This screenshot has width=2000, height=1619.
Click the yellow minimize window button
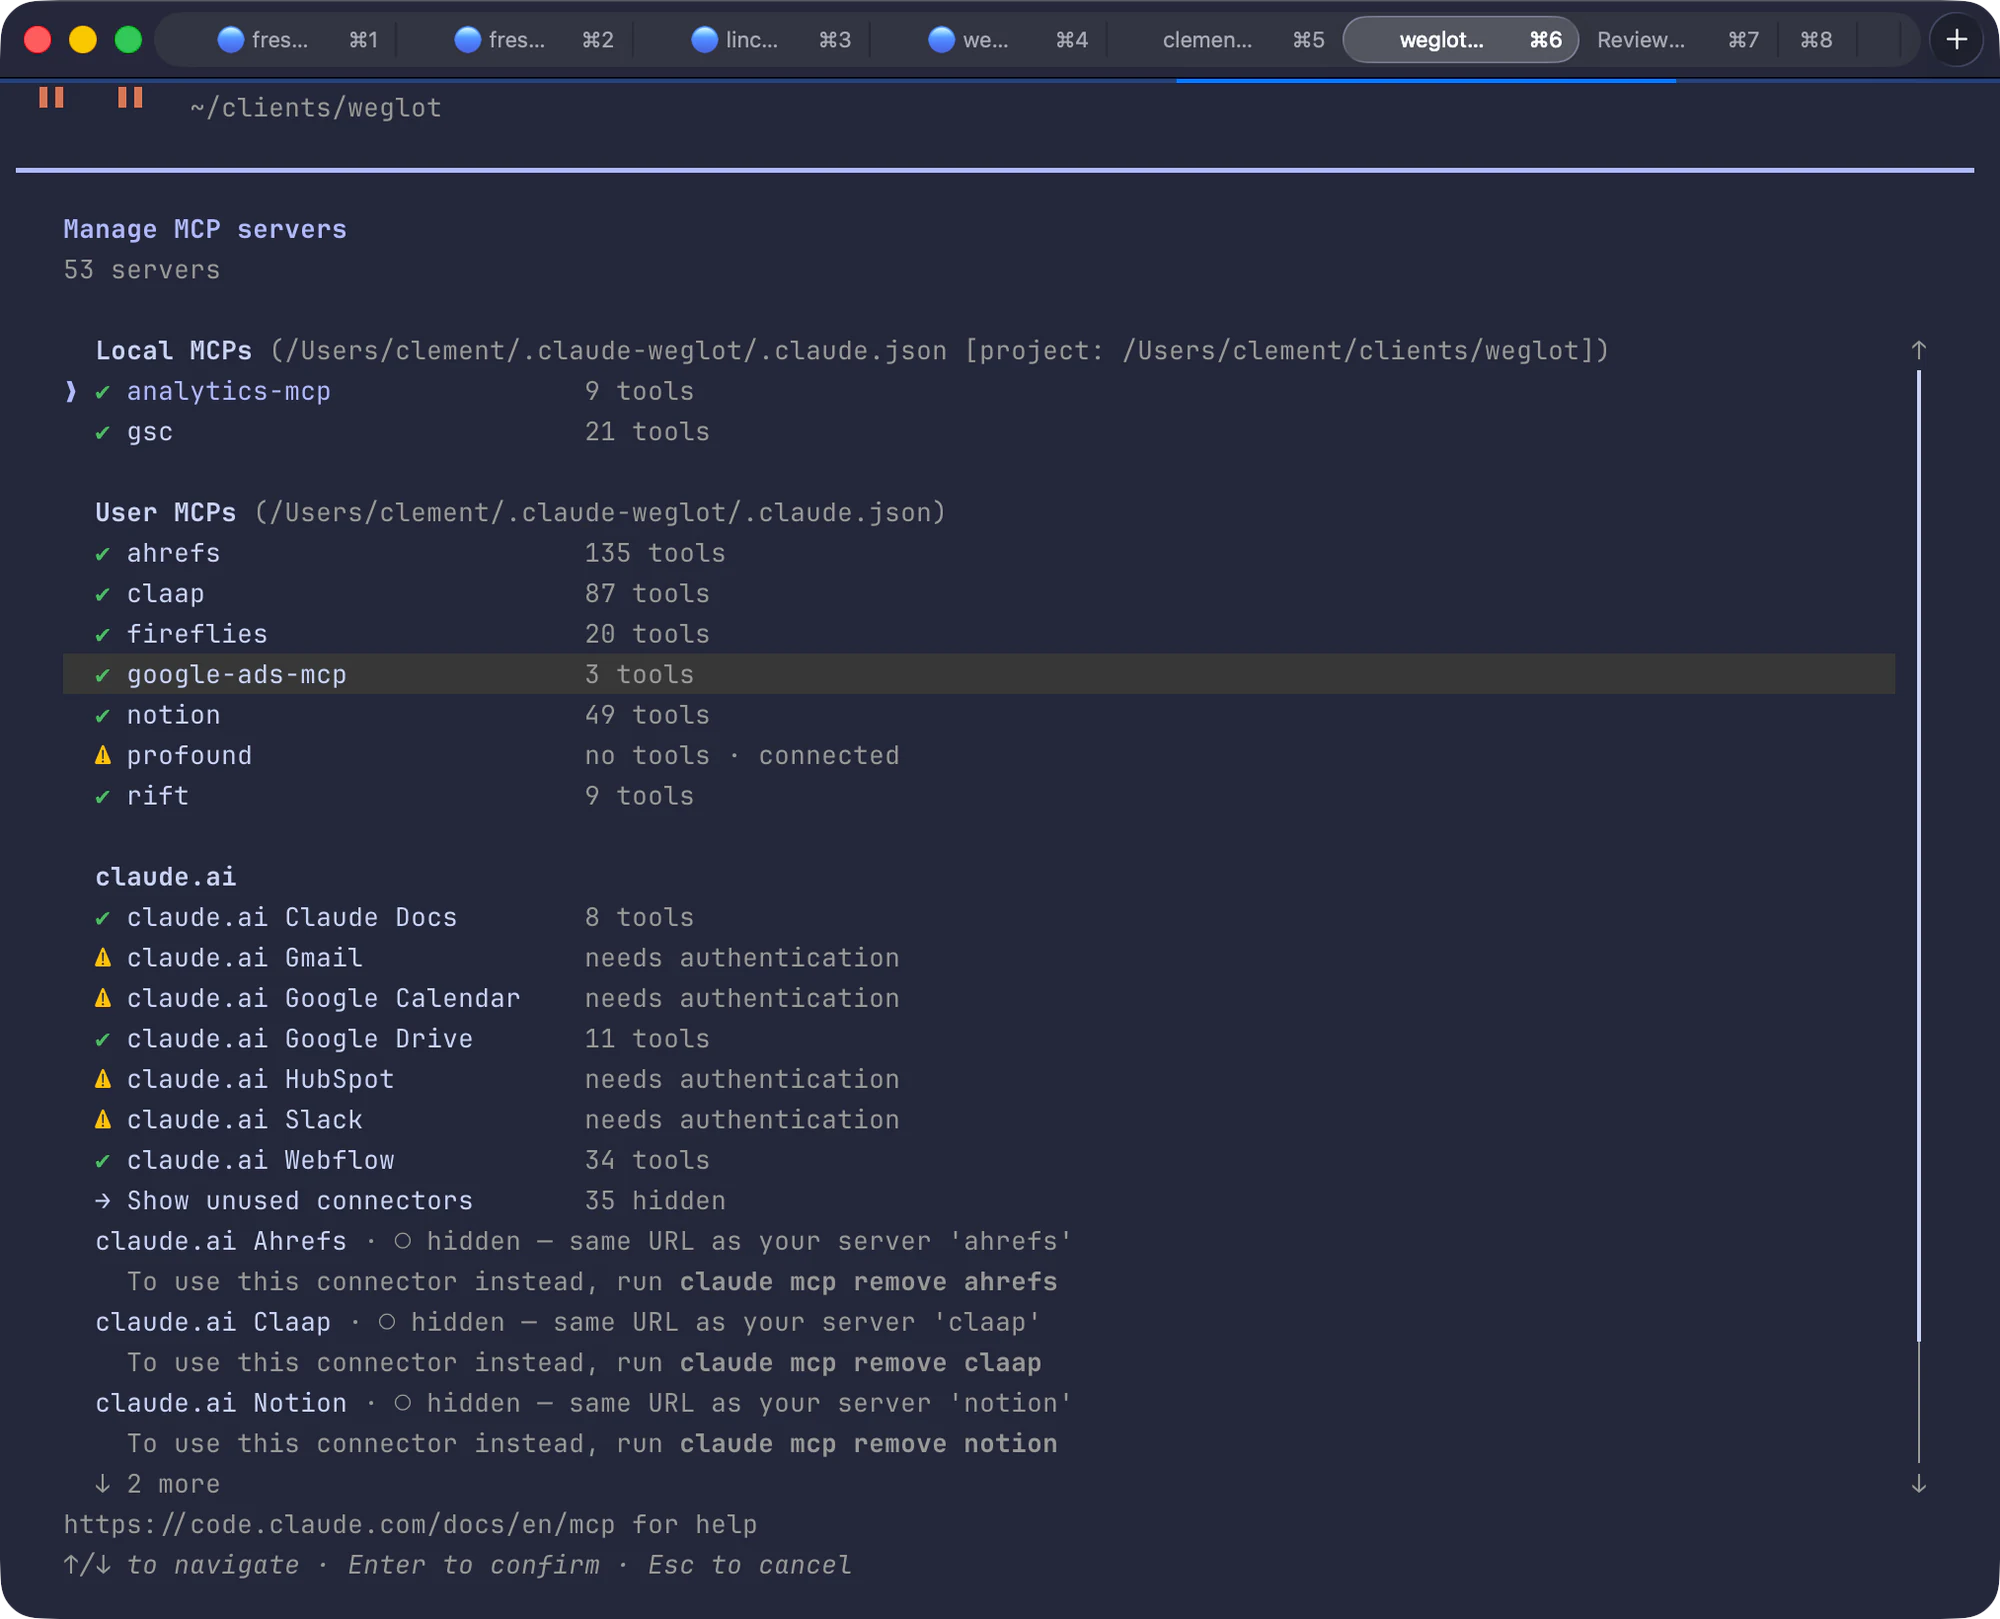83,40
